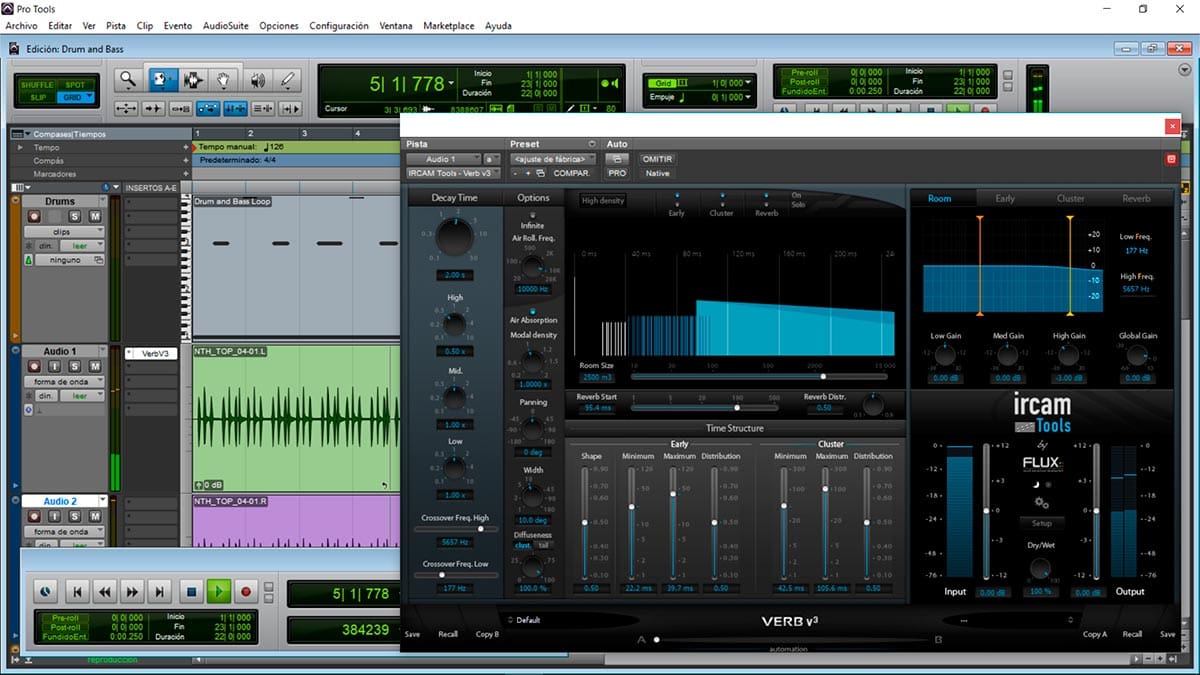Viewport: 1200px width, 675px height.
Task: Click the COMPAR. button
Action: click(571, 173)
